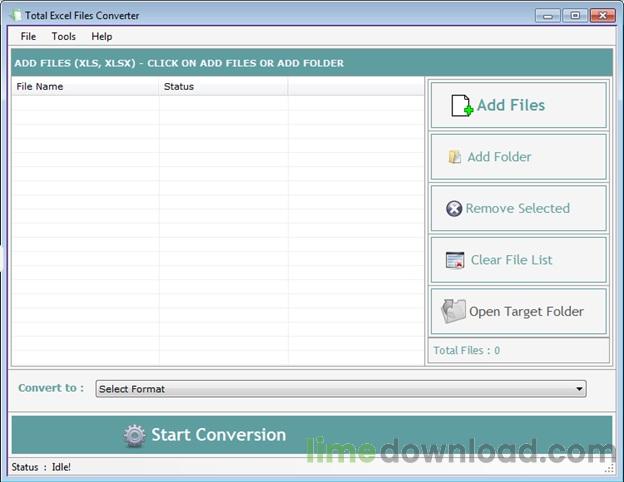Open the Tools menu
Screen dimensions: 624x482
pos(64,37)
